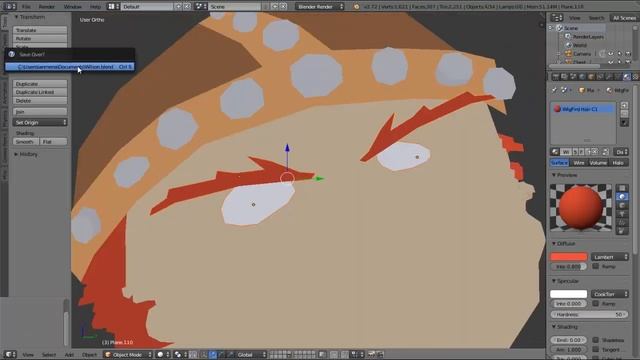The image size is (640, 360).
Task: Open outliner All Scenes display dropdown
Action: (624, 18)
